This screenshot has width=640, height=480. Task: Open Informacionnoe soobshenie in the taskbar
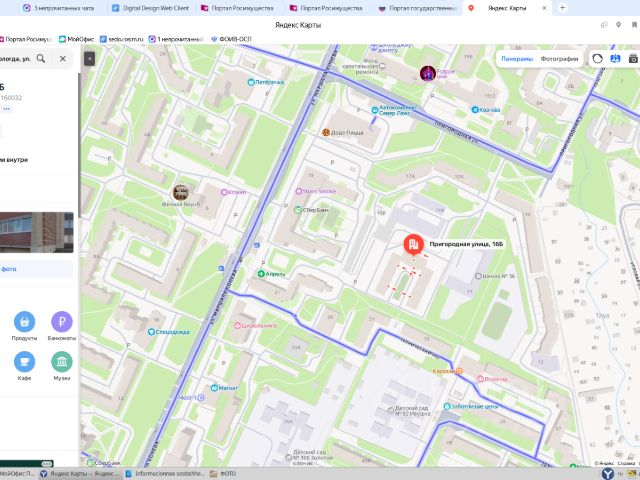click(165, 473)
